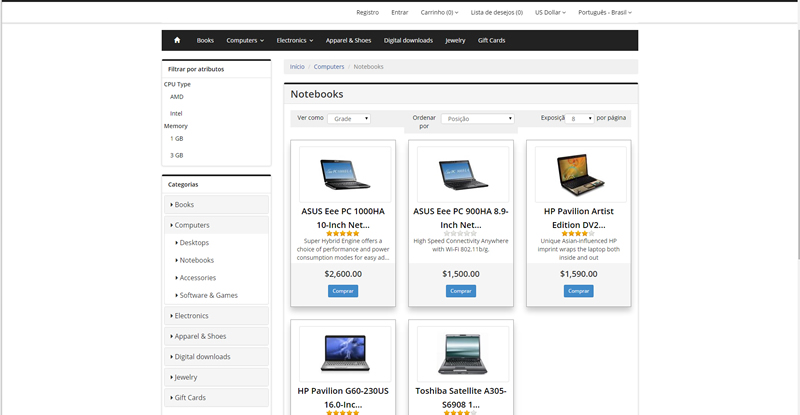
Task: Click the home icon in navigation bar
Action: 177,40
